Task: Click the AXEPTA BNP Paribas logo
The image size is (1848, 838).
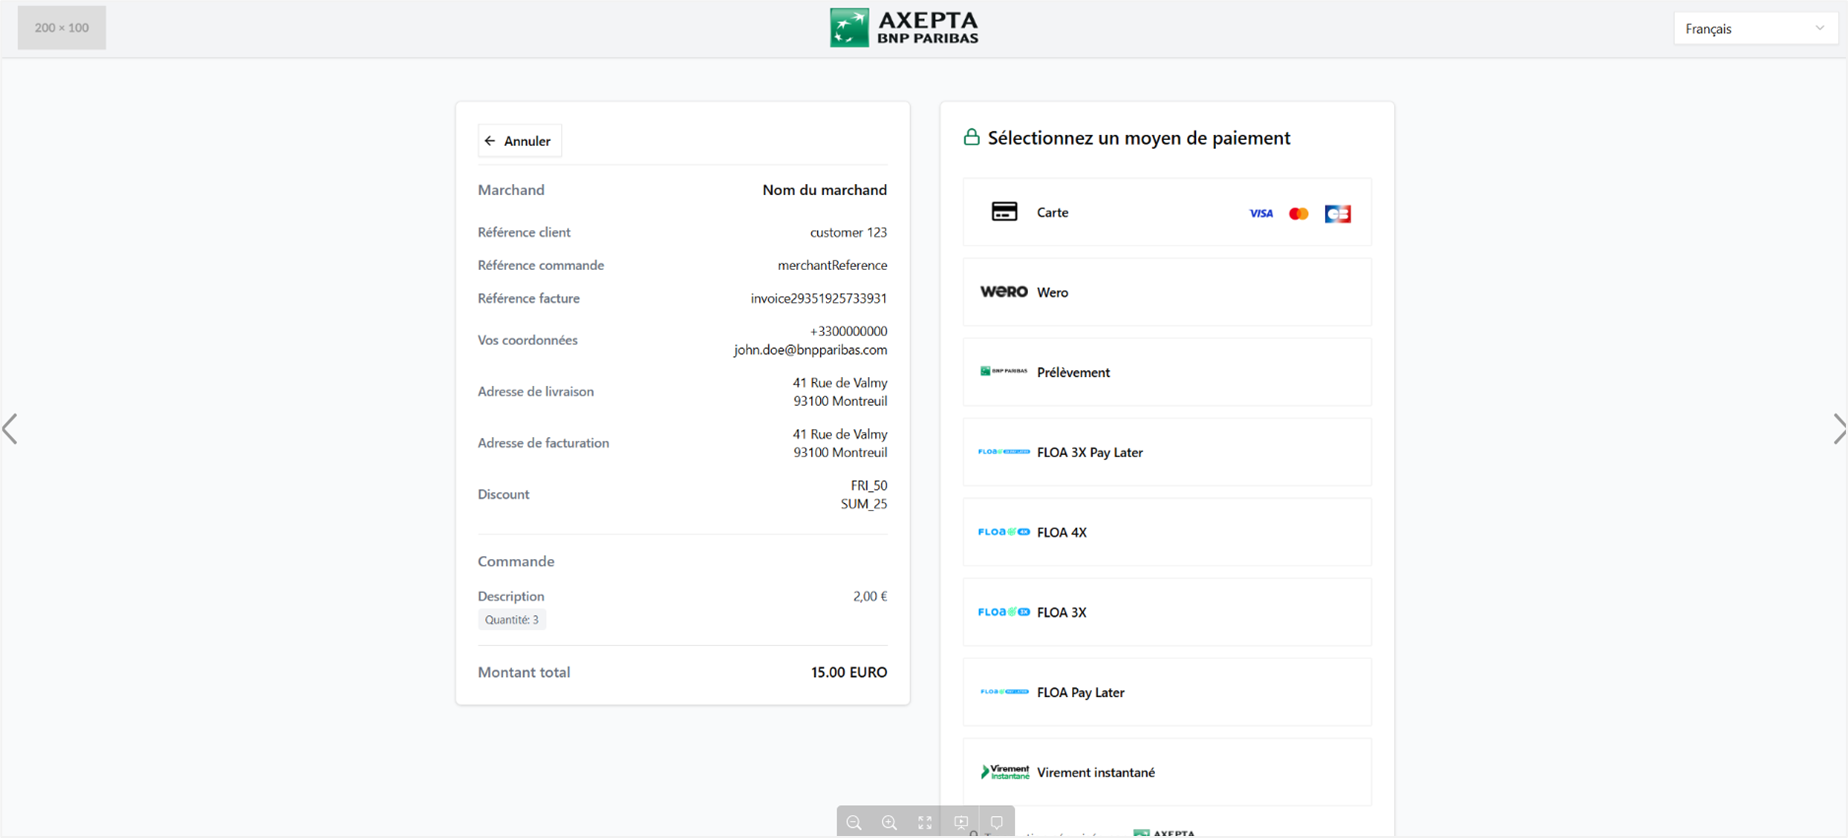Action: (904, 28)
